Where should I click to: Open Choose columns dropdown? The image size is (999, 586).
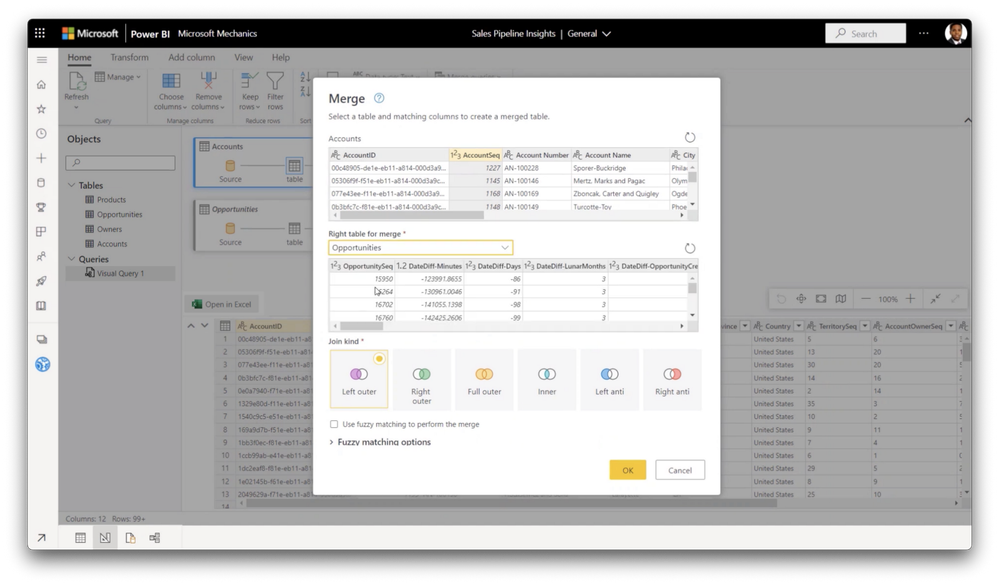(171, 90)
